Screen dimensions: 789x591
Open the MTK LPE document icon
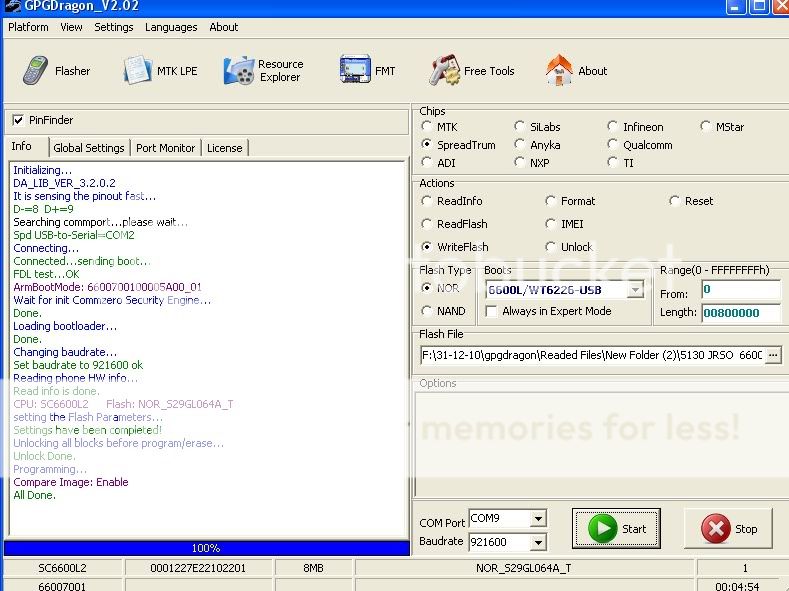click(137, 70)
